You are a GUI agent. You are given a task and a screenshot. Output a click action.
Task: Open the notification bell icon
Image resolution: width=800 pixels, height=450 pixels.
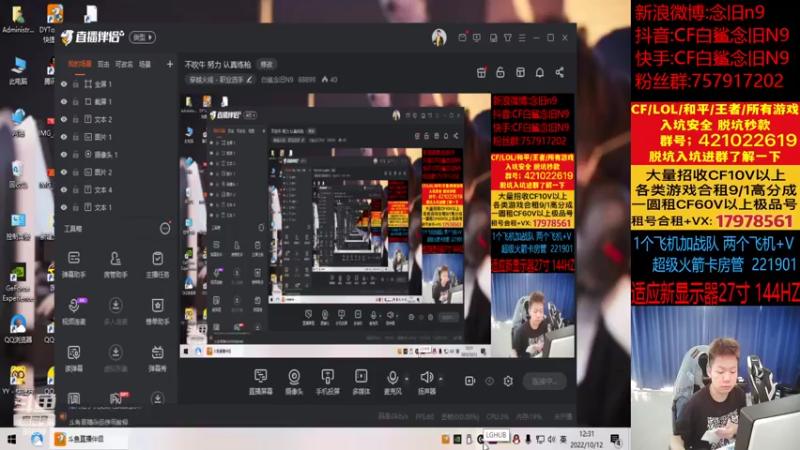[x=540, y=72]
